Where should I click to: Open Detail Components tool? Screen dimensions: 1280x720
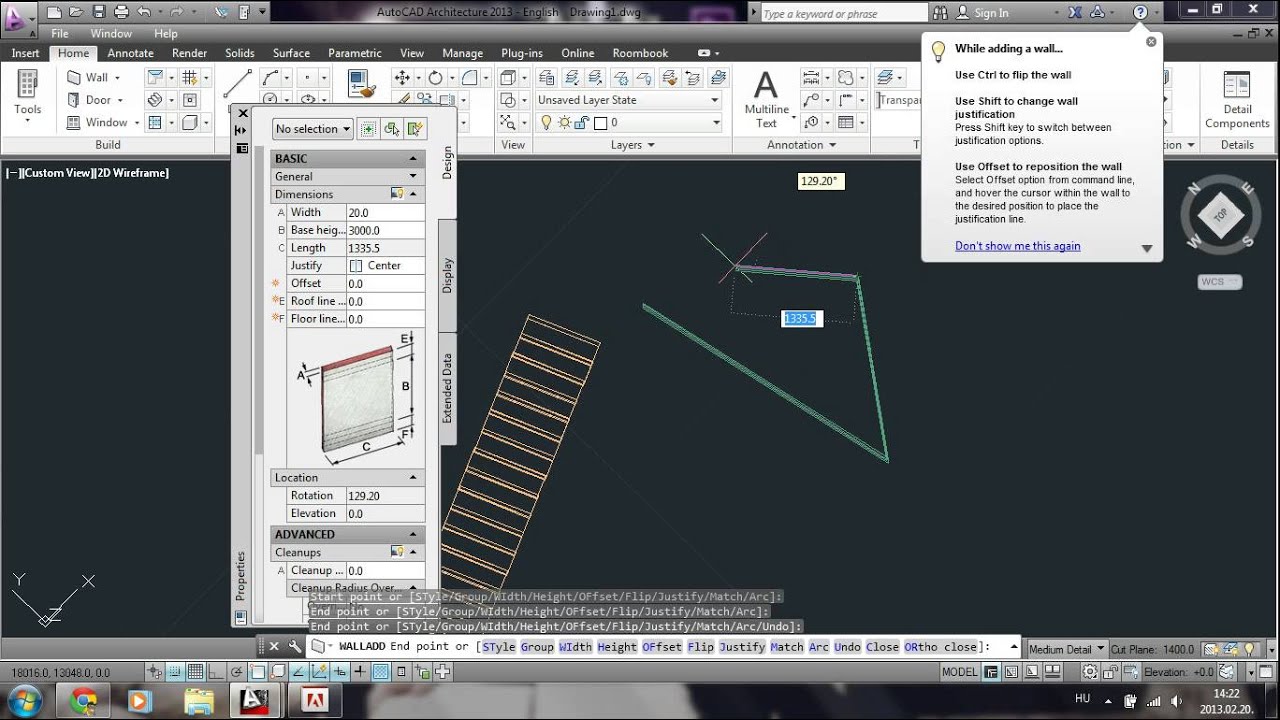[1237, 100]
